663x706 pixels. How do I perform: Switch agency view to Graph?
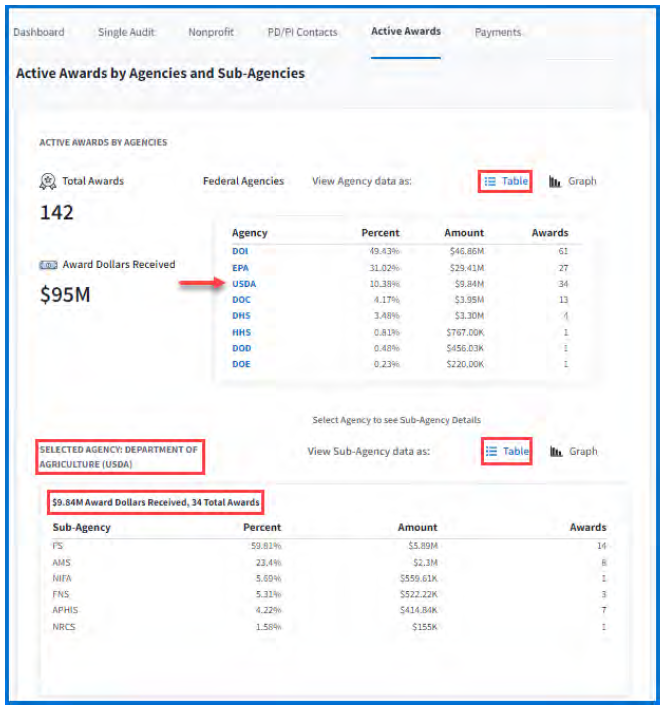[573, 181]
